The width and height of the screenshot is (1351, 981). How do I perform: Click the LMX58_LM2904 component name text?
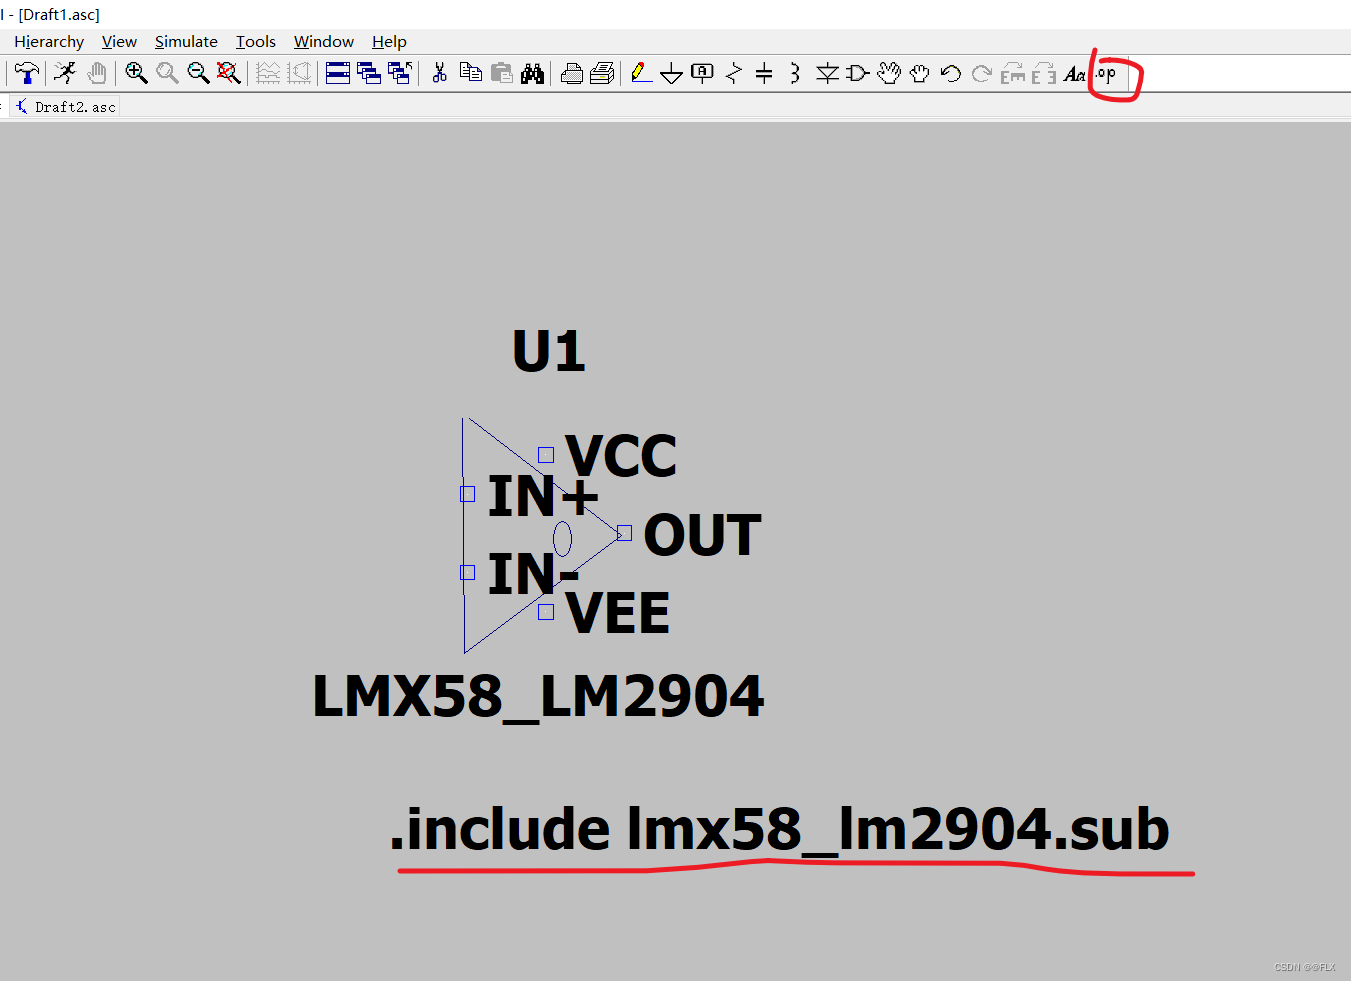tap(538, 696)
